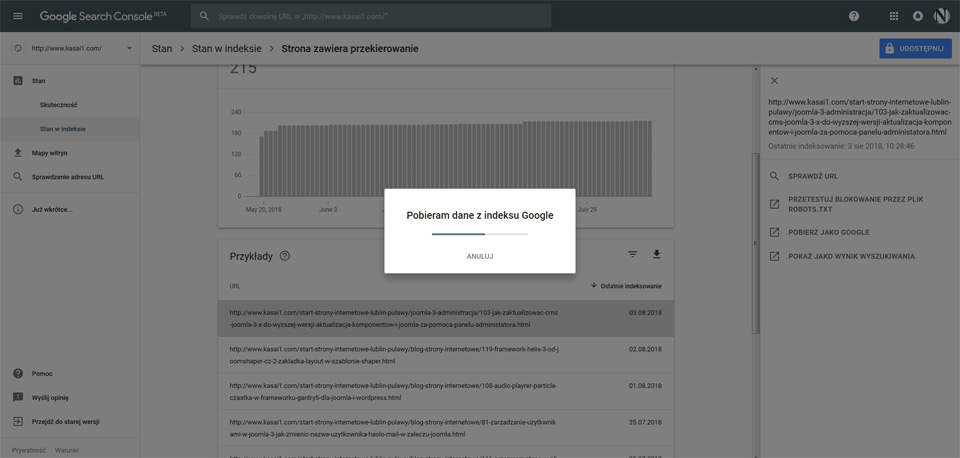960x458 pixels.
Task: Click the magnifier icon beside SPRAWDŹ URL
Action: point(774,176)
